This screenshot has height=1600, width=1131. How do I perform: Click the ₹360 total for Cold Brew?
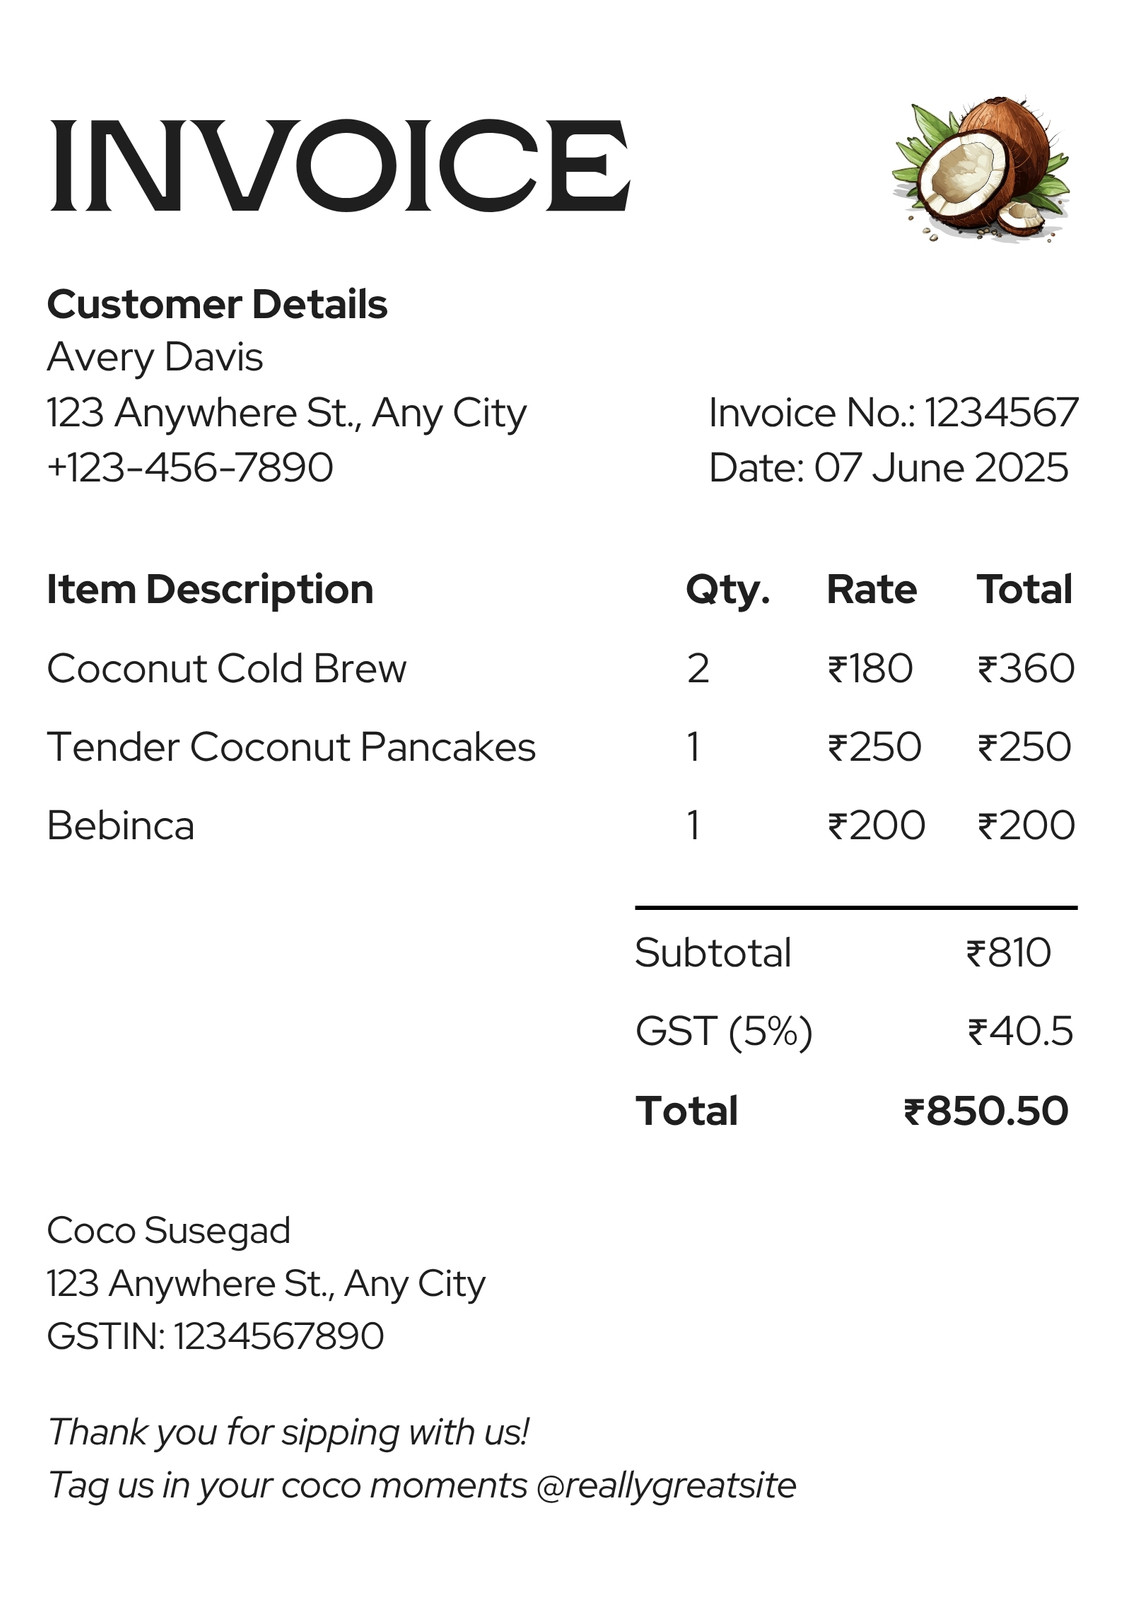tap(1026, 668)
